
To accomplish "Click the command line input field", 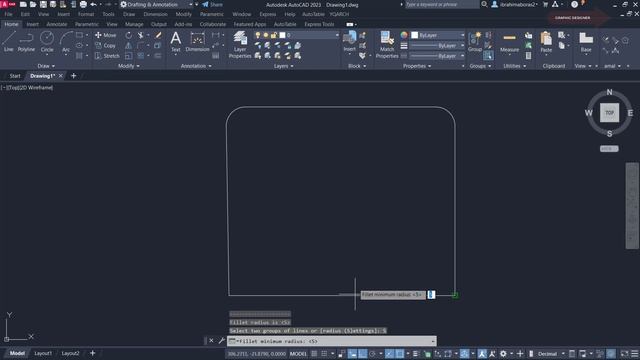I will [x=331, y=341].
